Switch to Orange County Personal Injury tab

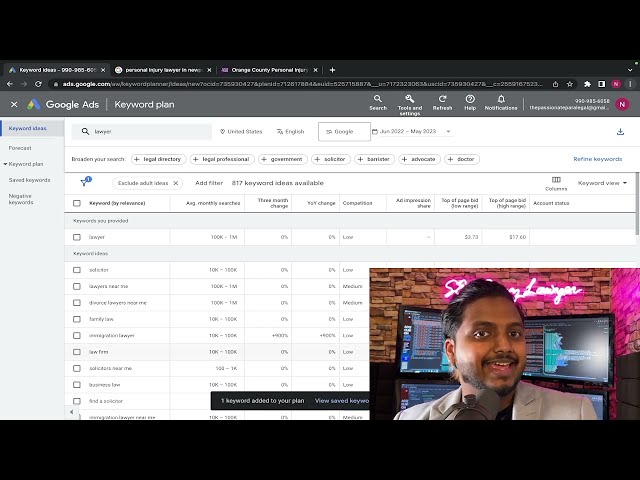click(269, 70)
